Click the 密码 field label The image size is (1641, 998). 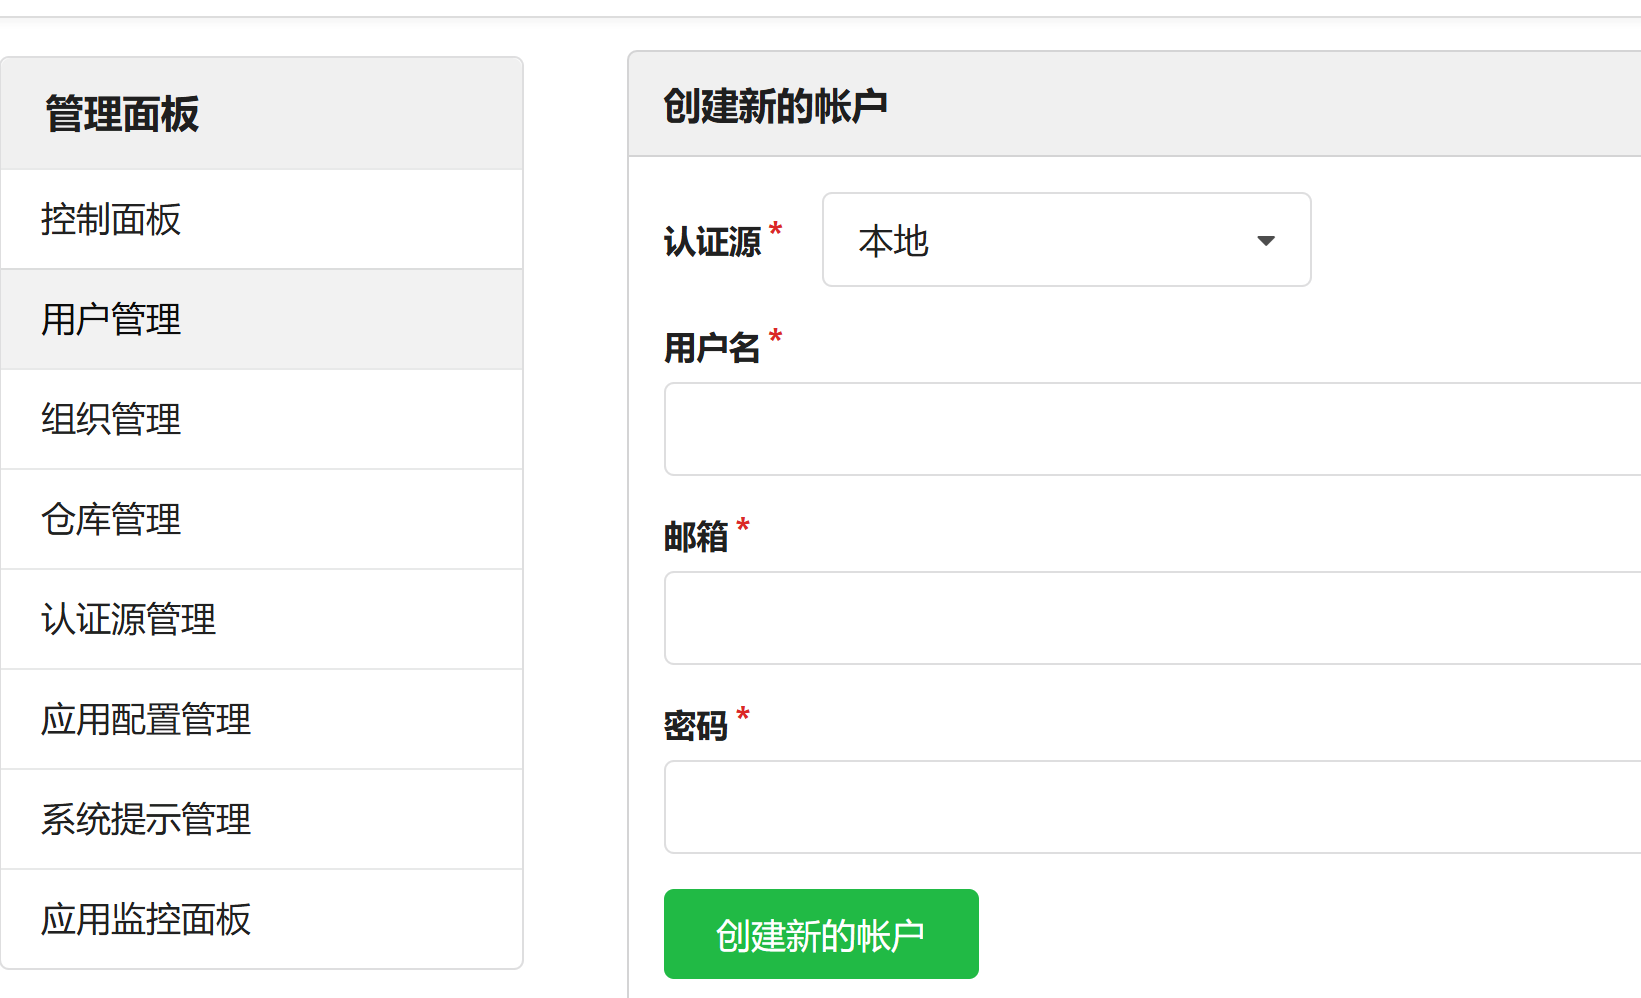(696, 727)
